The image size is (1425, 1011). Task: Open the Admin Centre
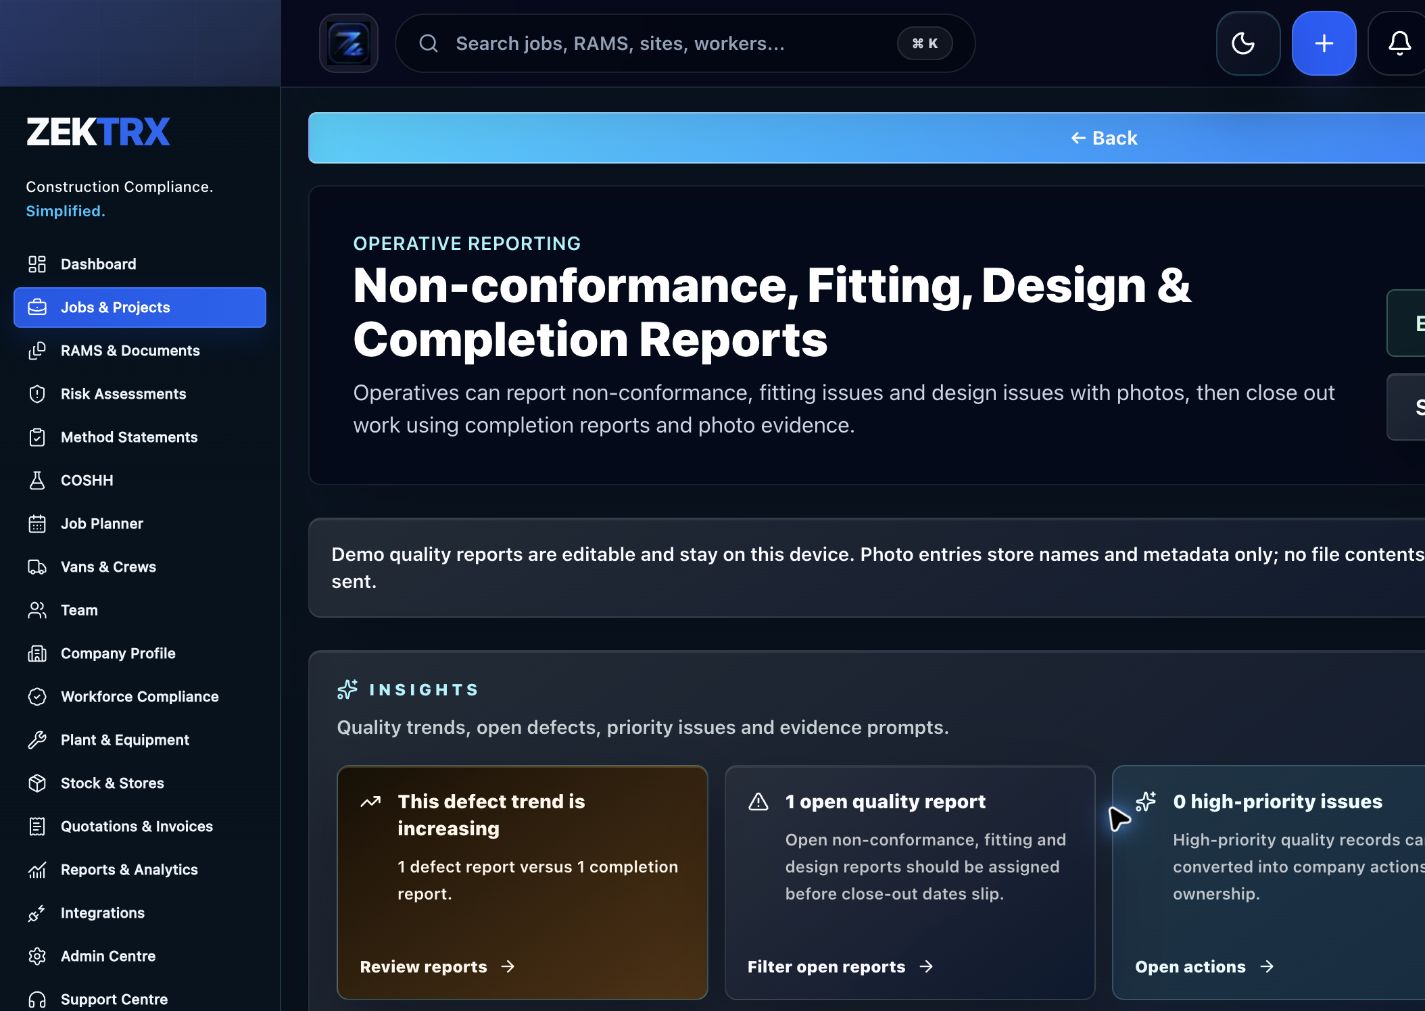click(140, 956)
